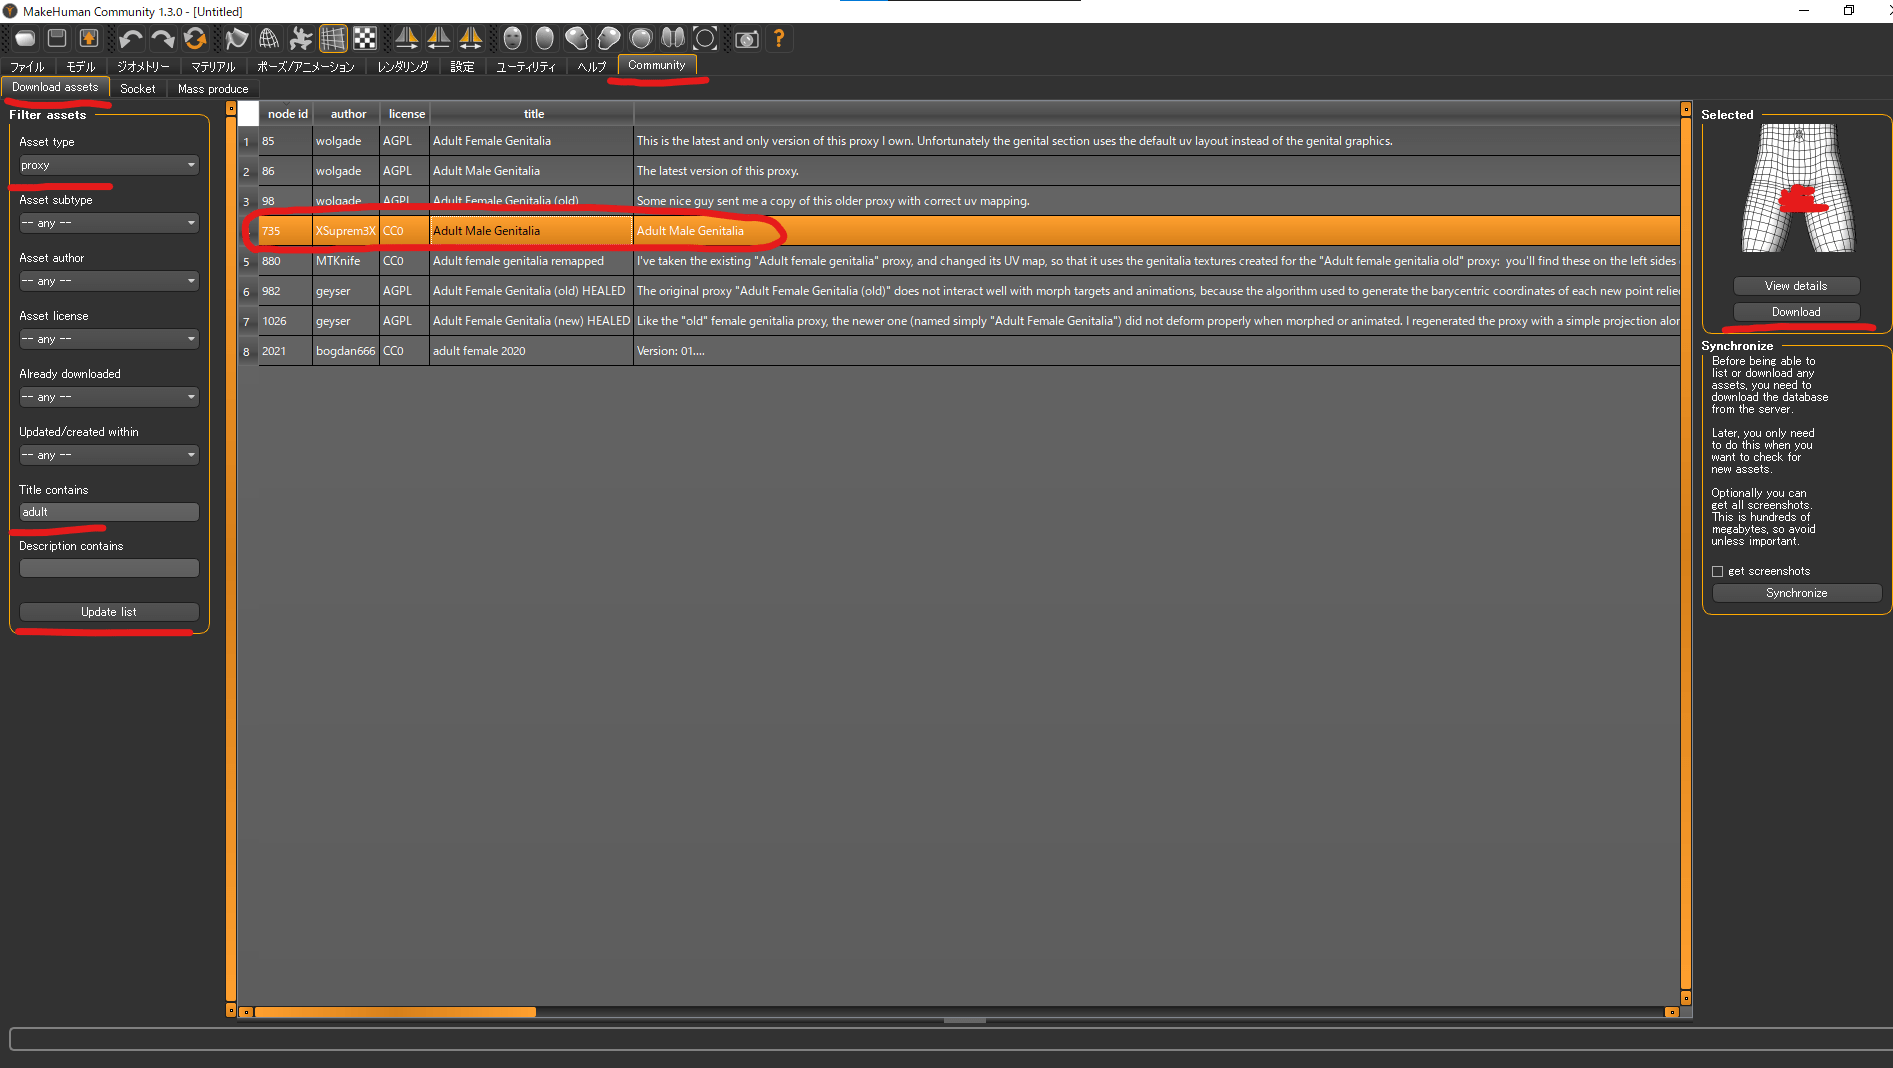The image size is (1893, 1068).
Task: Click the Undo arrow icon
Action: click(130, 39)
